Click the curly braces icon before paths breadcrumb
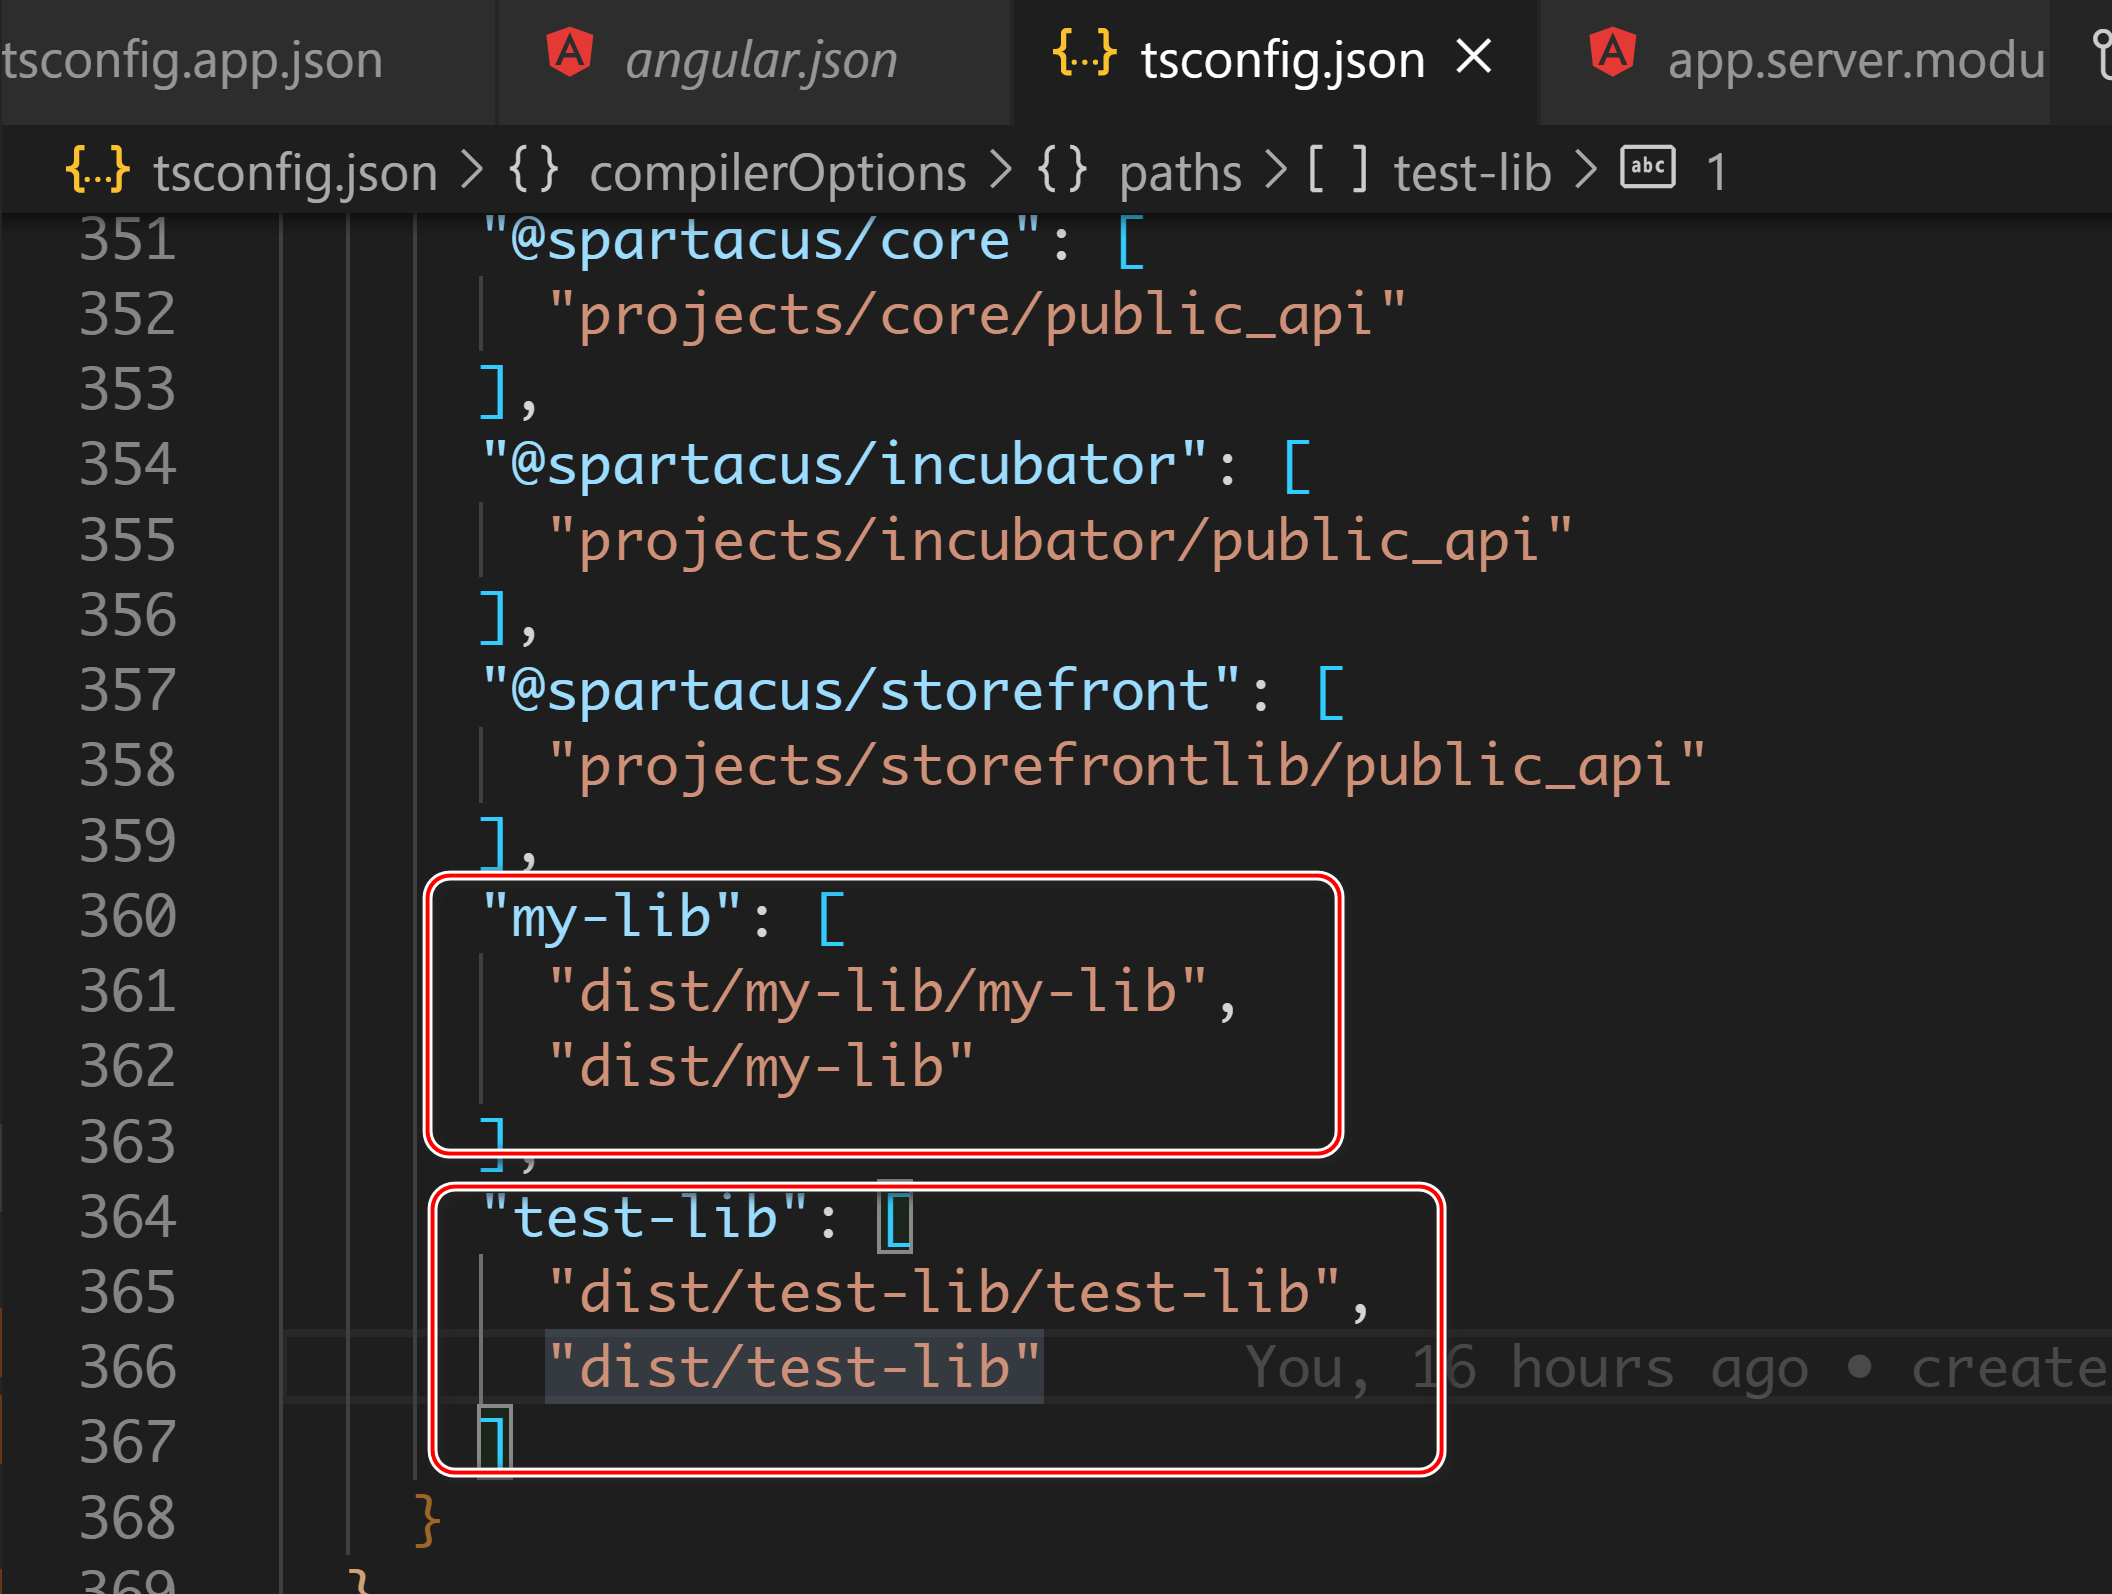 1065,170
